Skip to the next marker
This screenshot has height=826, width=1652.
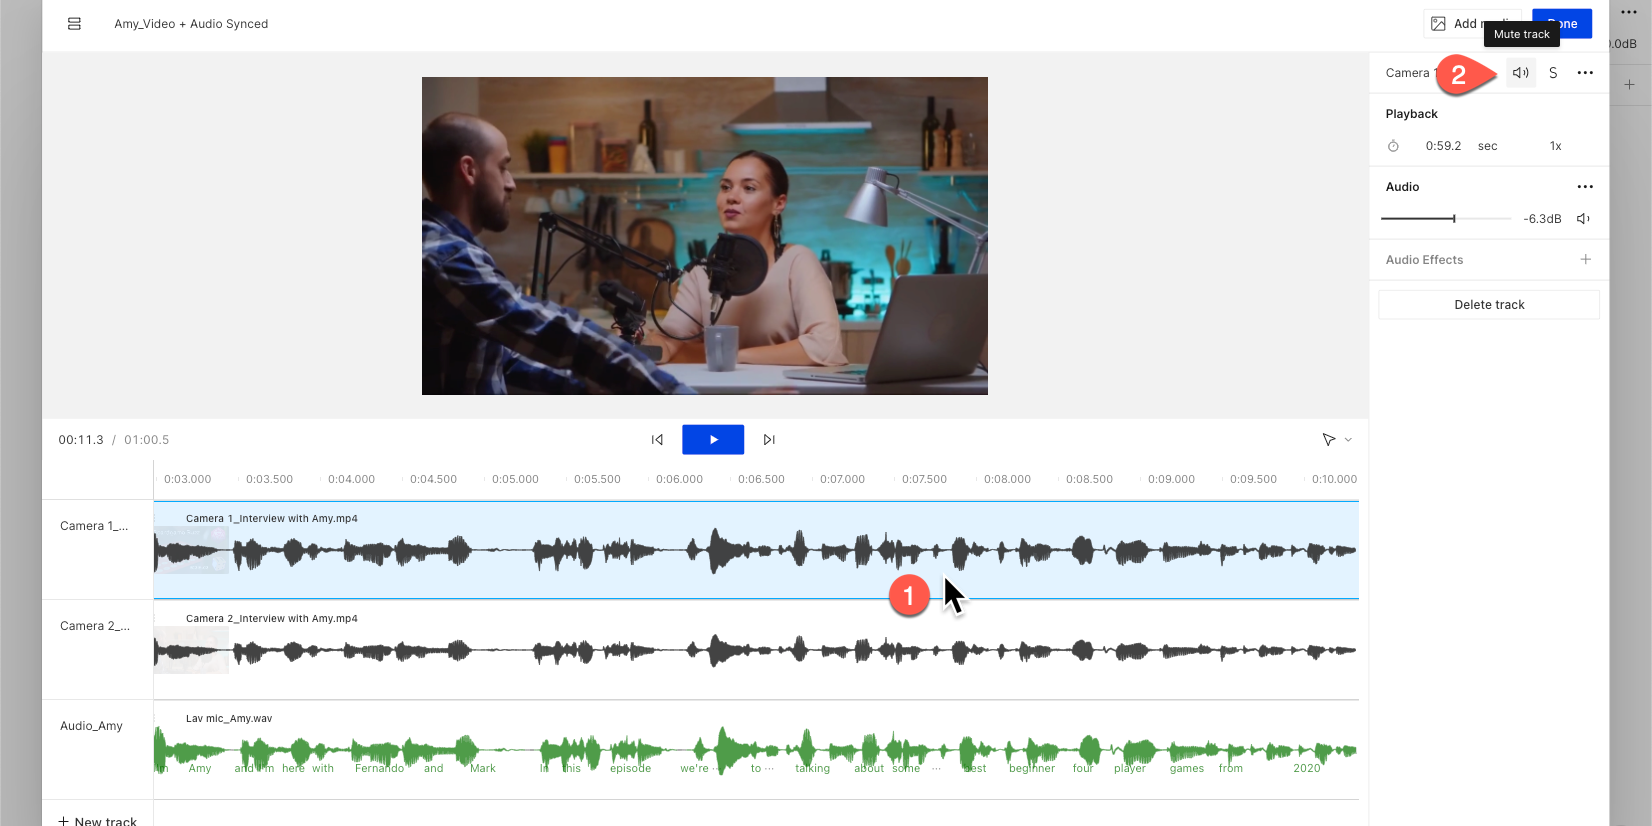pos(769,440)
